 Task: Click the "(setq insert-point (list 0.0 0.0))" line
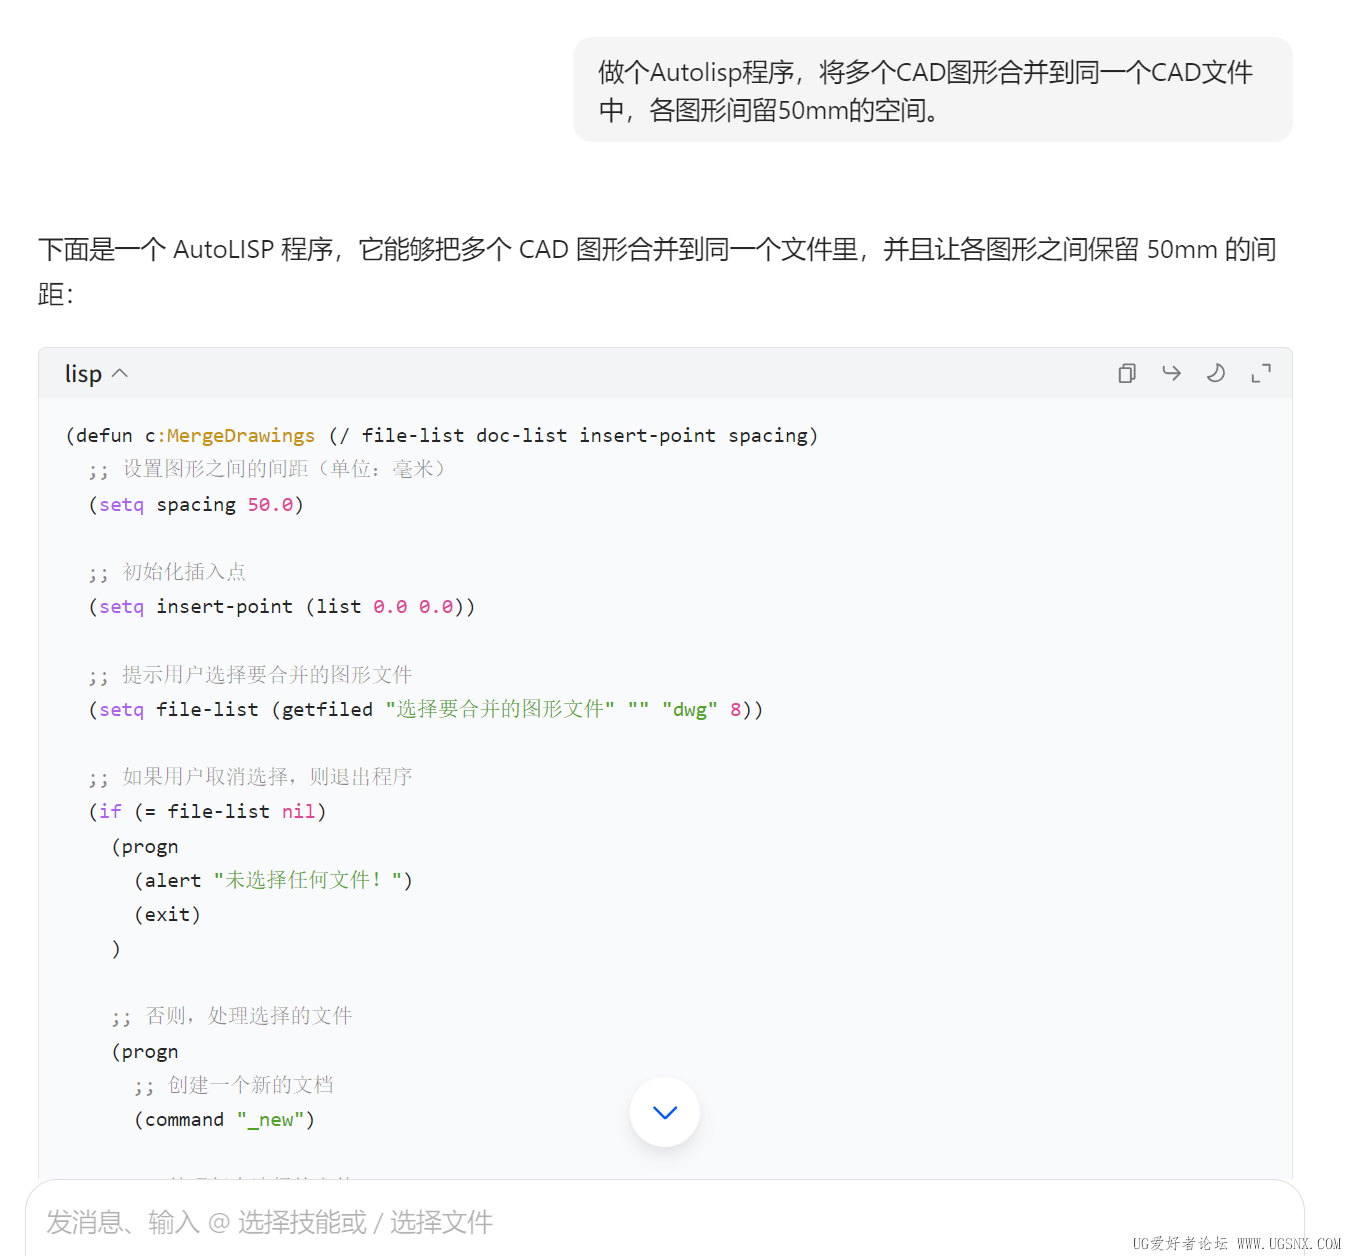282,607
